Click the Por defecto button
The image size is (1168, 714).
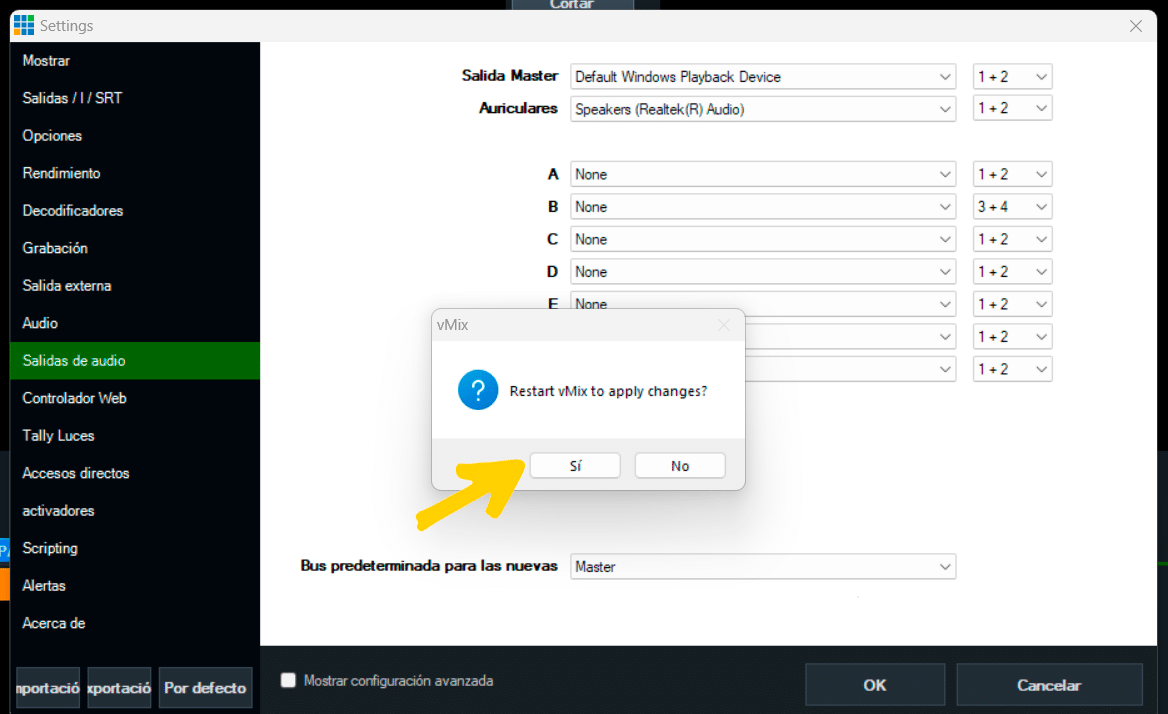click(205, 688)
